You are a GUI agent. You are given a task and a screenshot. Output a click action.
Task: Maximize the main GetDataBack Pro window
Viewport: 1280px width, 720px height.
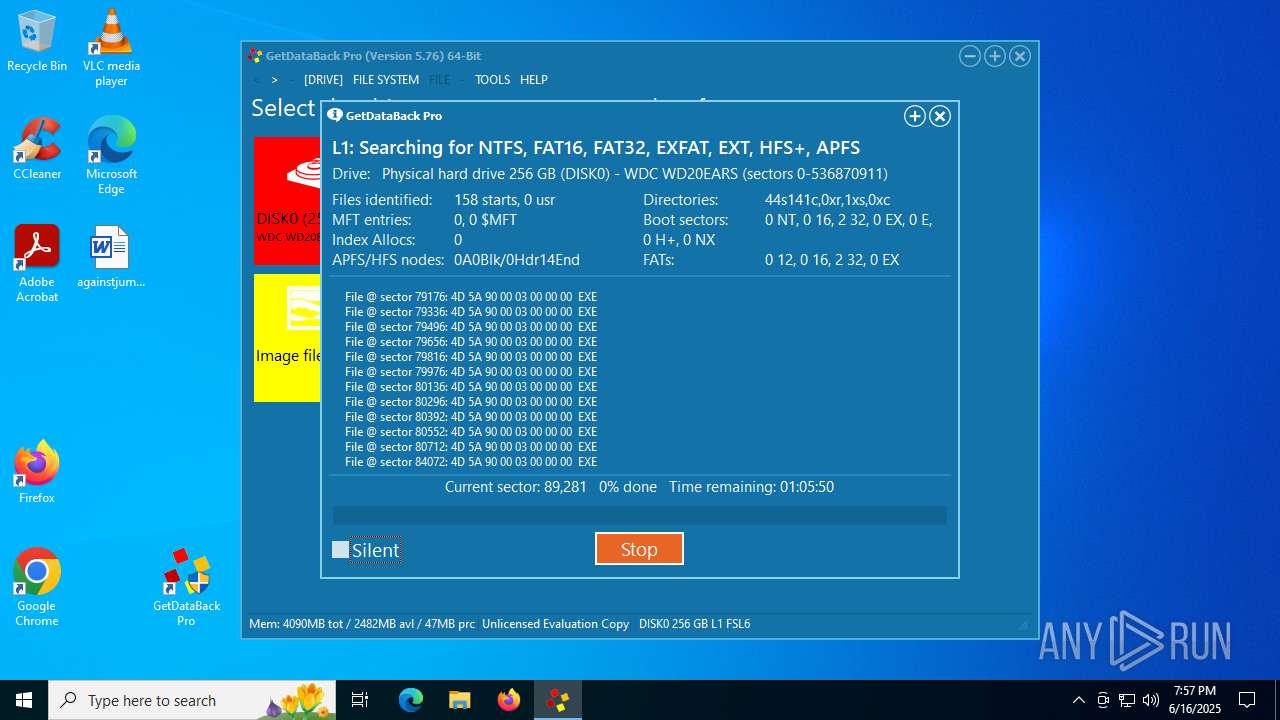pos(995,56)
